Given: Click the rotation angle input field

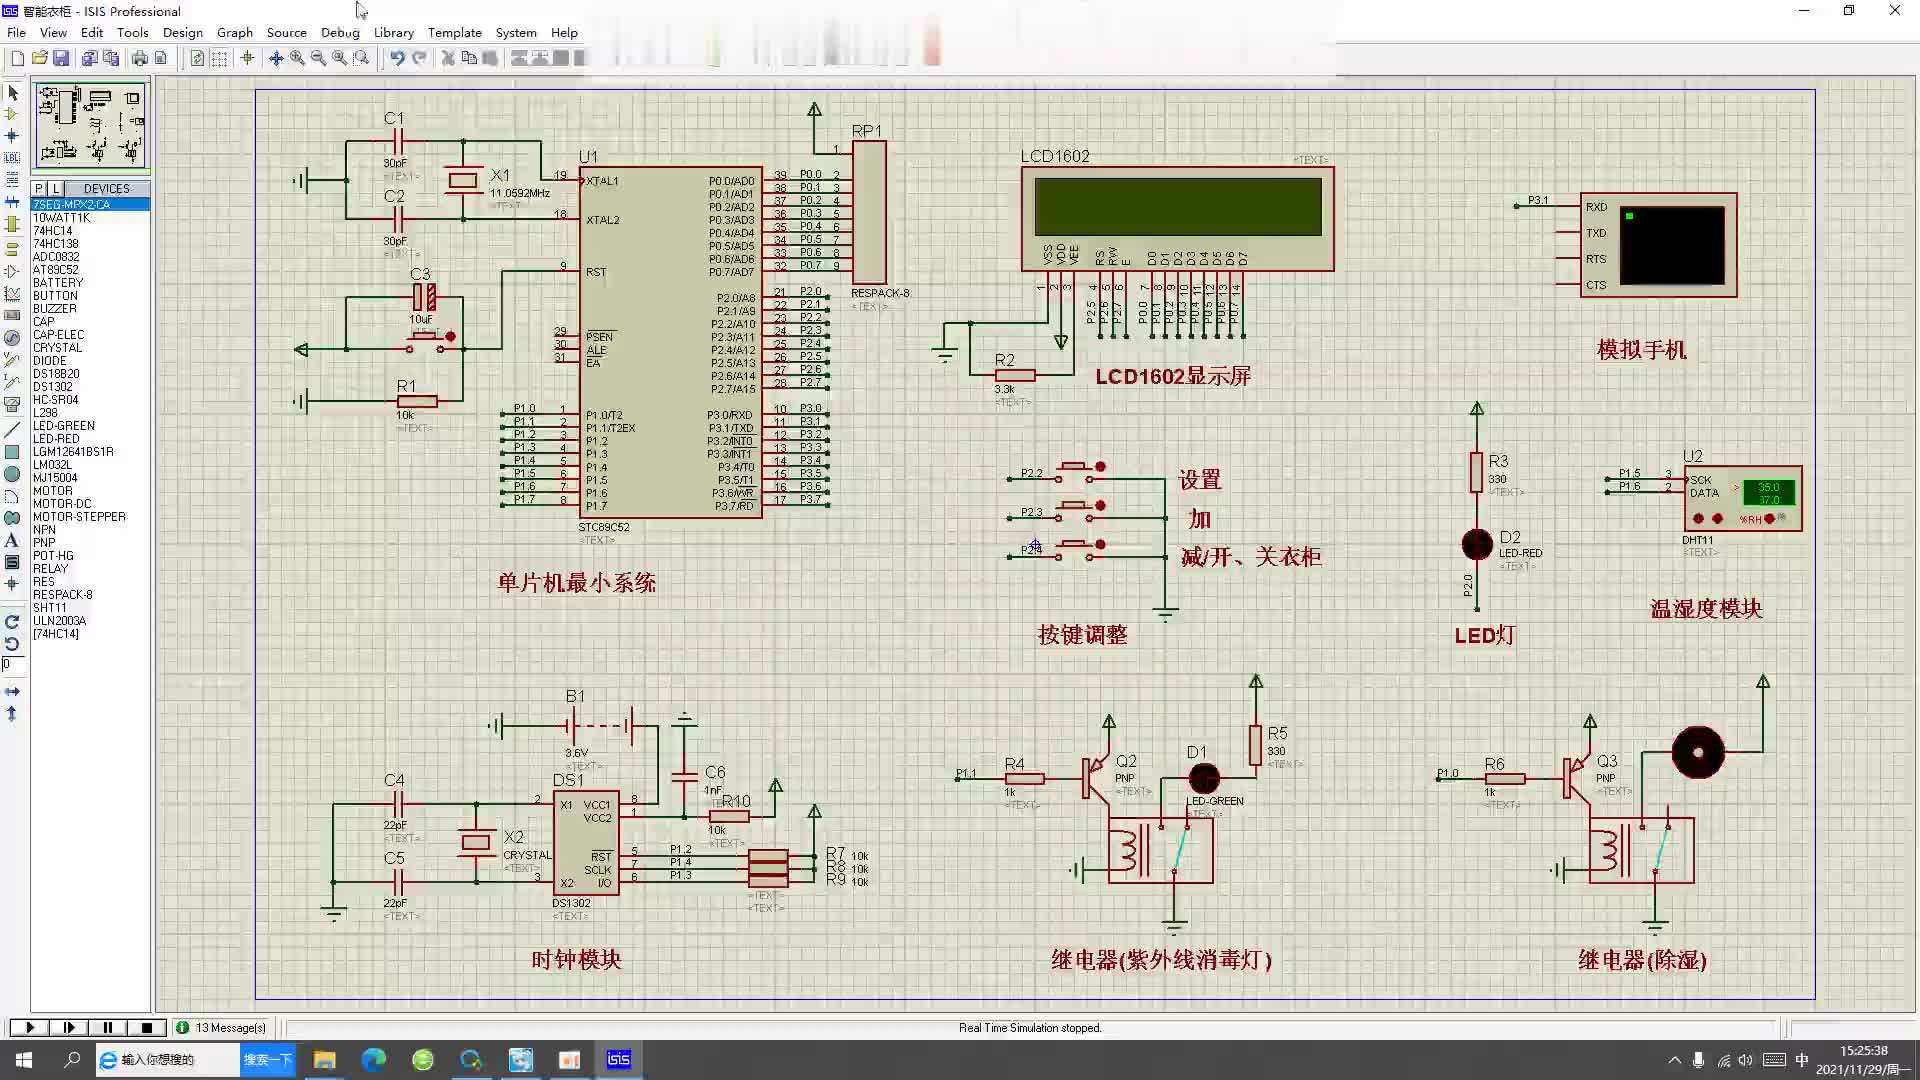Looking at the screenshot, I should (x=13, y=664).
